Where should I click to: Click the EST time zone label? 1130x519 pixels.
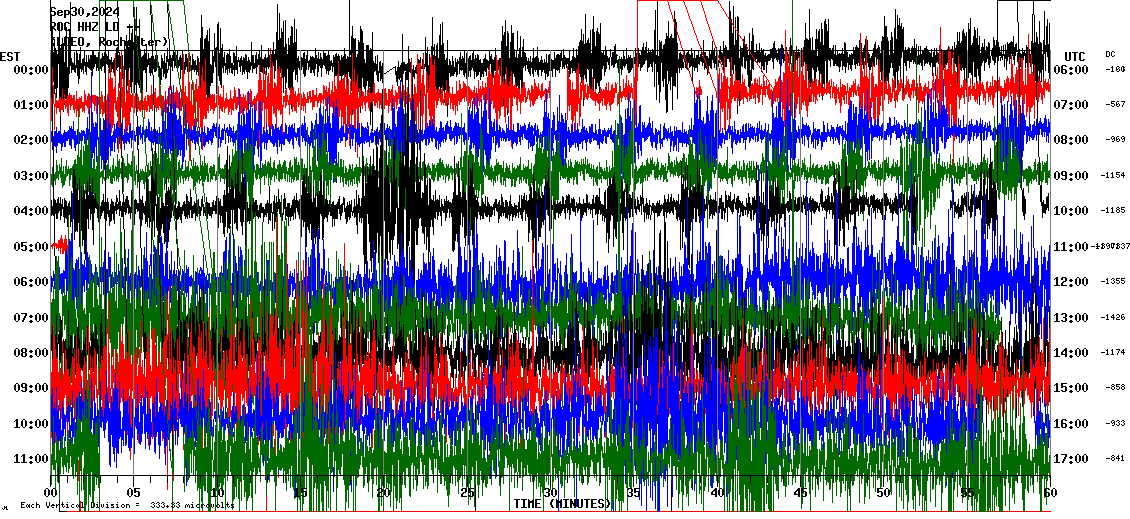click(x=11, y=55)
